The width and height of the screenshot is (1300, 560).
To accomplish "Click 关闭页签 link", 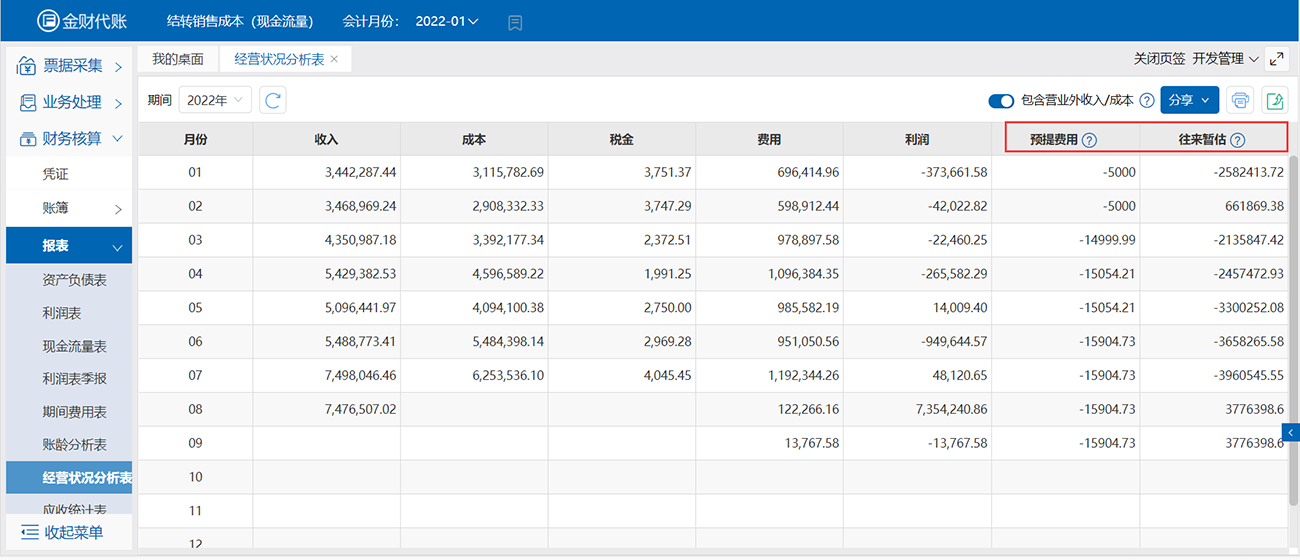I will [x=1159, y=59].
